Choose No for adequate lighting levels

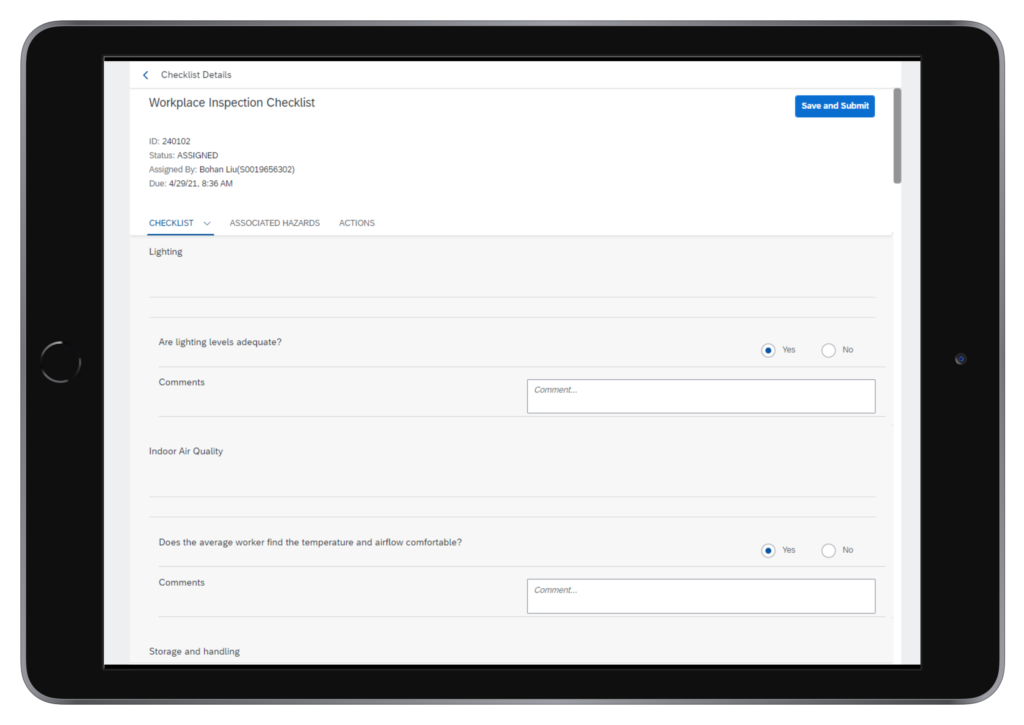[x=828, y=350]
